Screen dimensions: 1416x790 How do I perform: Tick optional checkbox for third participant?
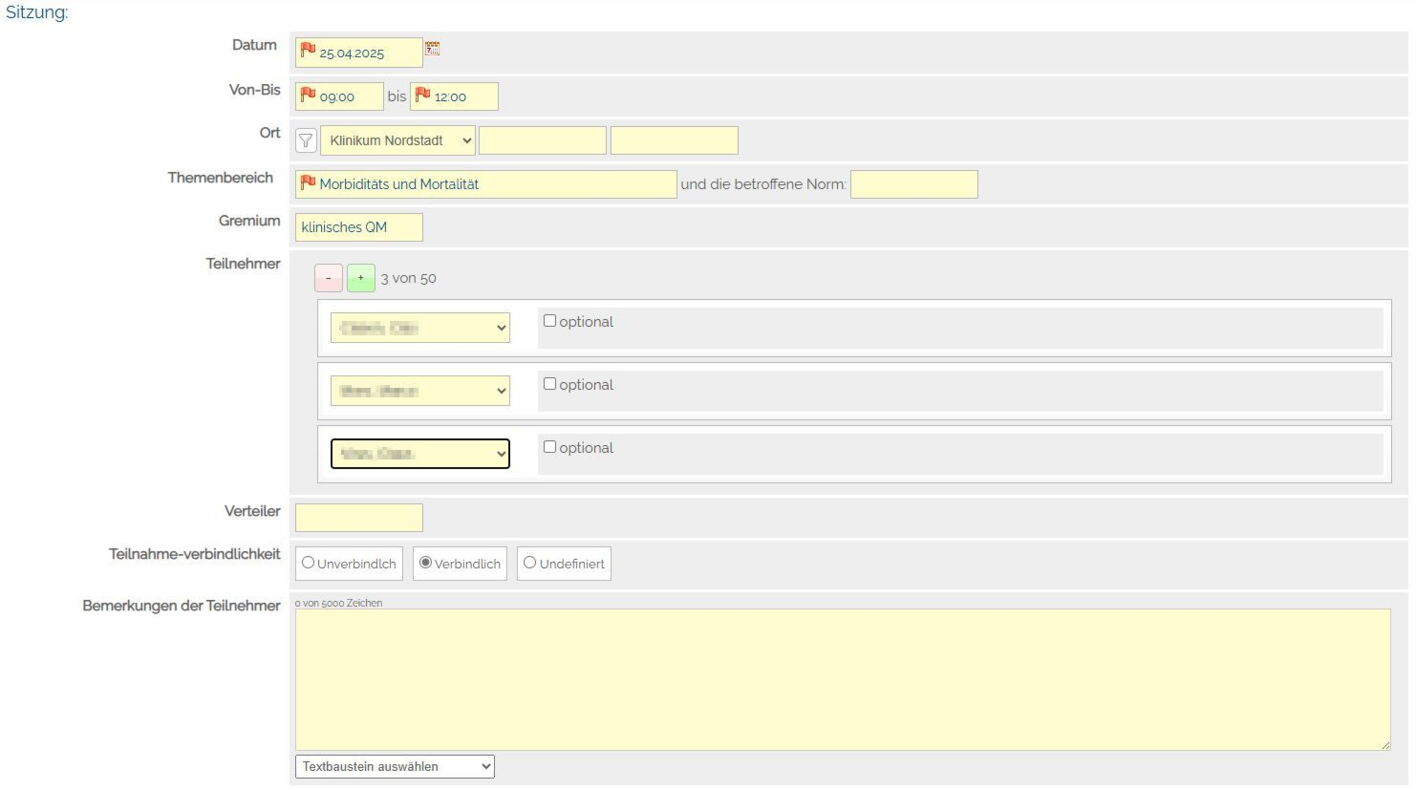[550, 447]
